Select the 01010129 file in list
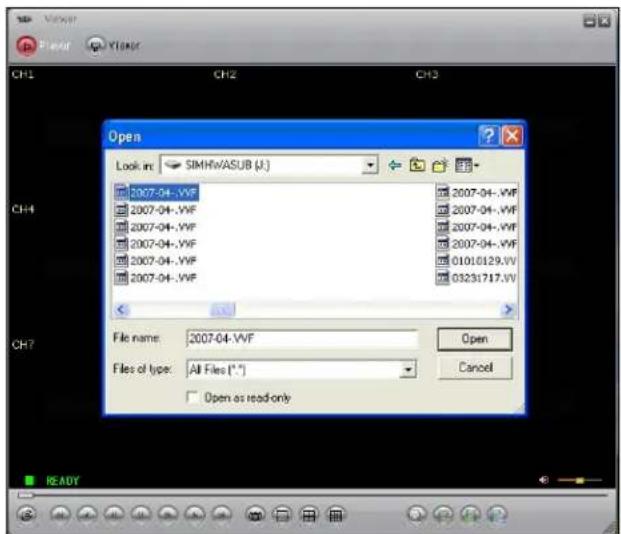Viewport: 621px width, 534px height. (x=482, y=262)
